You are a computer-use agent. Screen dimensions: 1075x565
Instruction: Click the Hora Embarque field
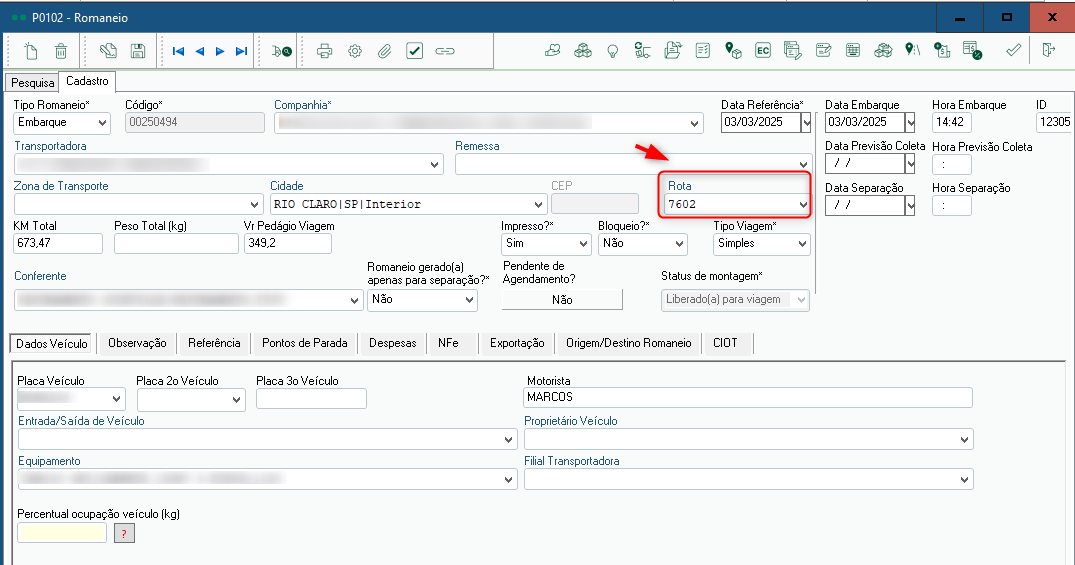point(951,123)
